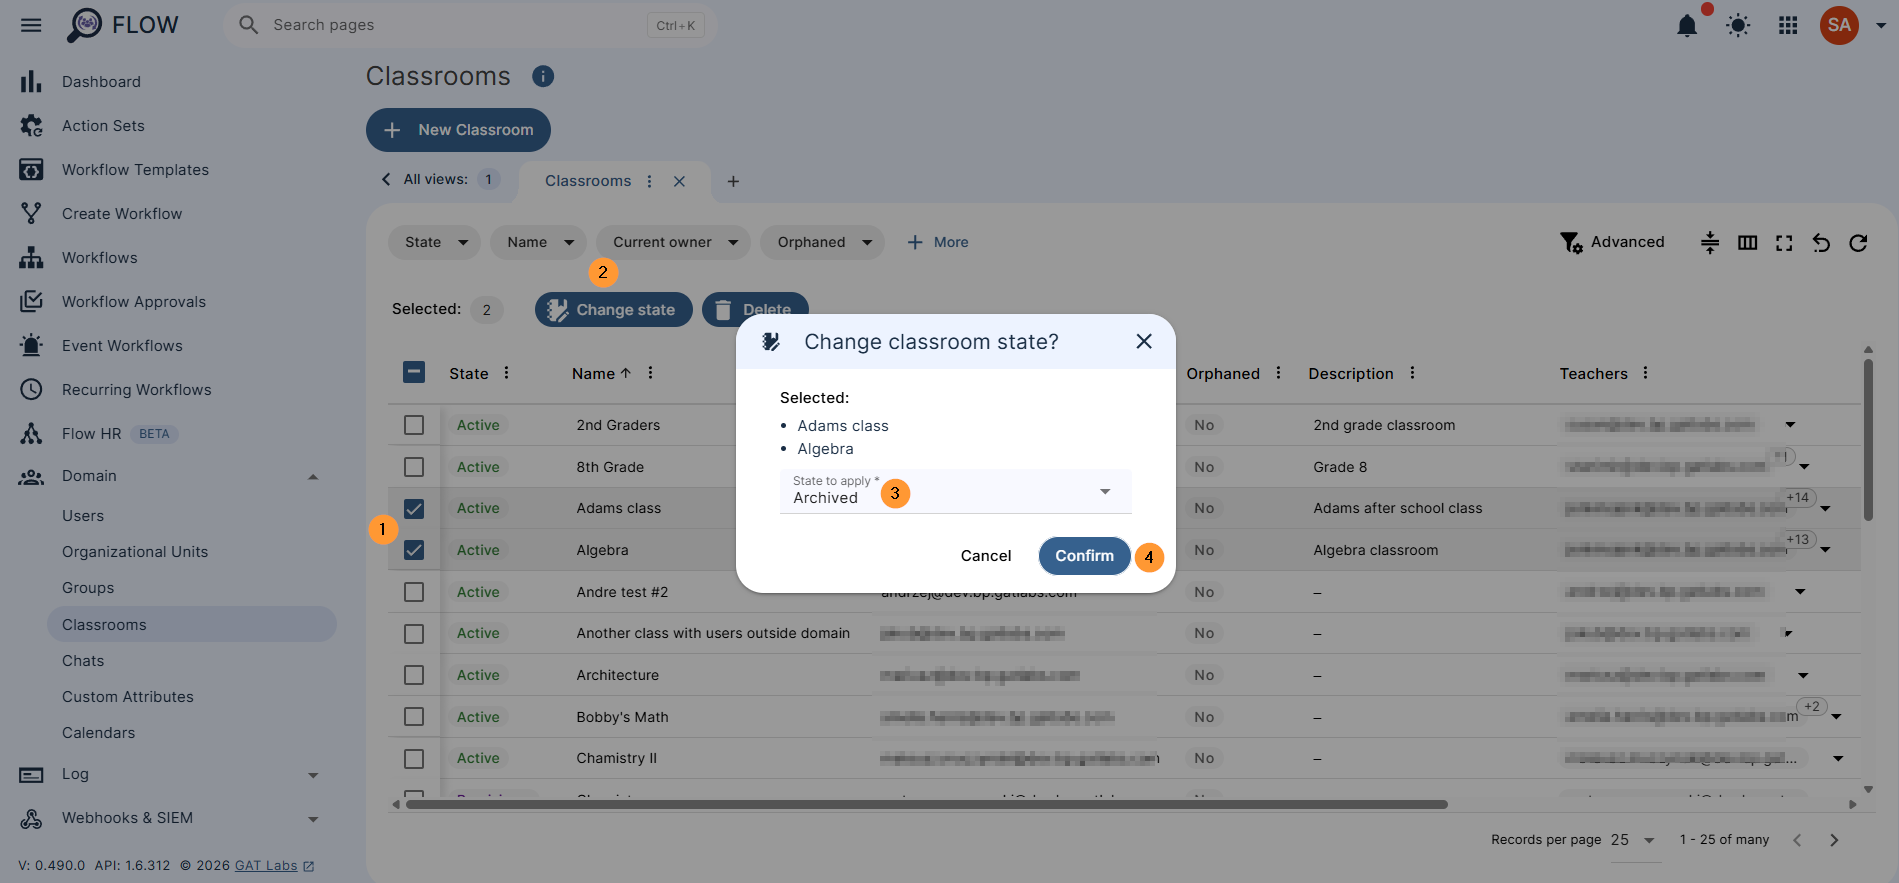Check the 8th Grade row checkbox
This screenshot has height=883, width=1899.
[414, 467]
